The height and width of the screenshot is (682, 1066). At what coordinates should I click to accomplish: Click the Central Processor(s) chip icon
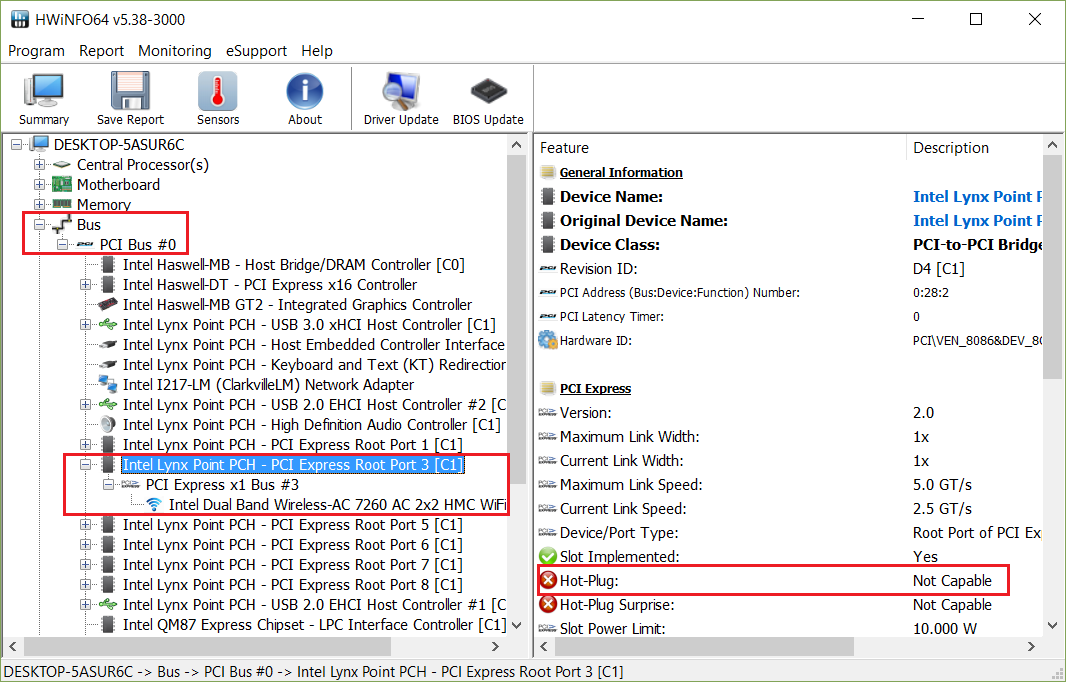pyautogui.click(x=62, y=165)
